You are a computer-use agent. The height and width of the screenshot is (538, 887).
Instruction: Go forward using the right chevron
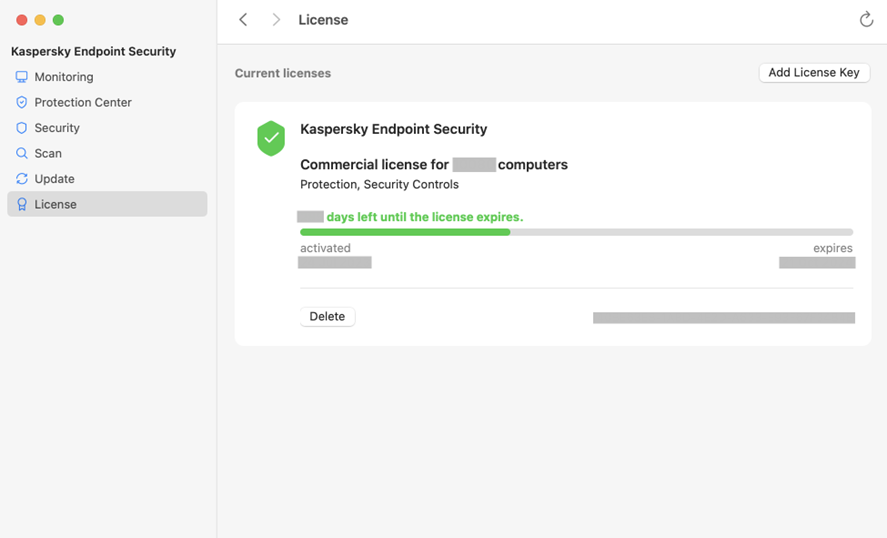276,20
